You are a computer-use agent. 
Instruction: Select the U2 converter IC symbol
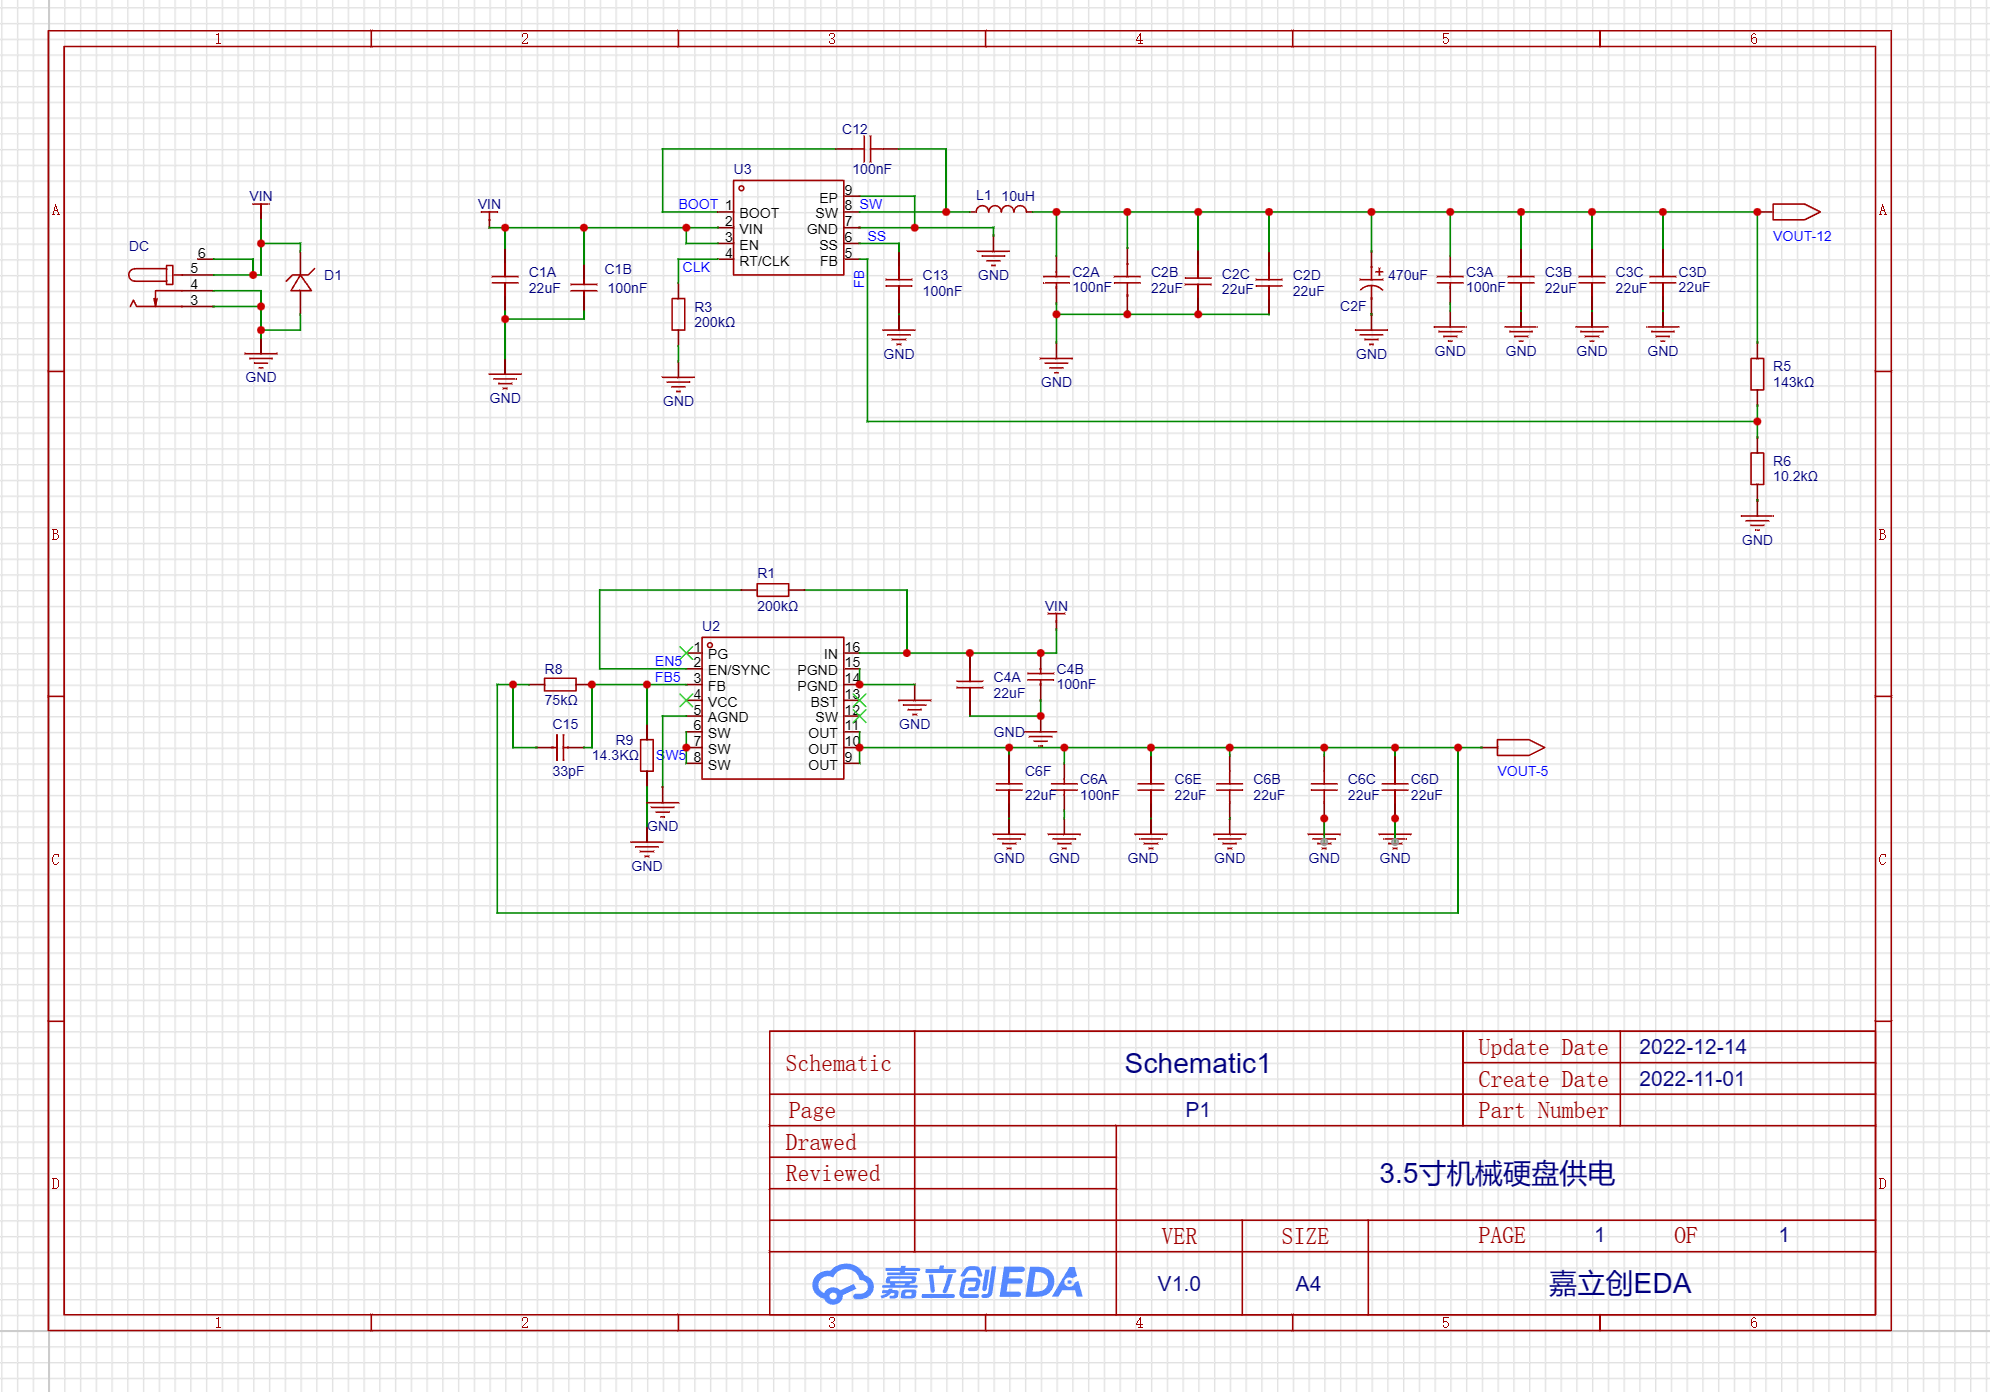tap(773, 708)
